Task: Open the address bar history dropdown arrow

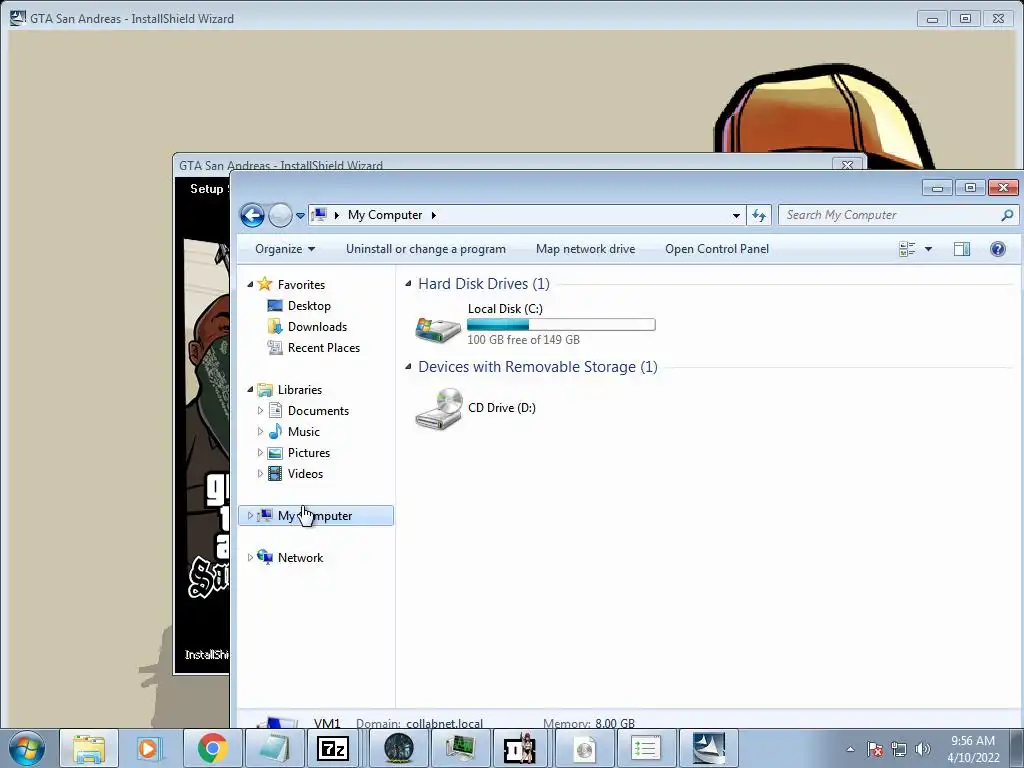Action: point(736,215)
